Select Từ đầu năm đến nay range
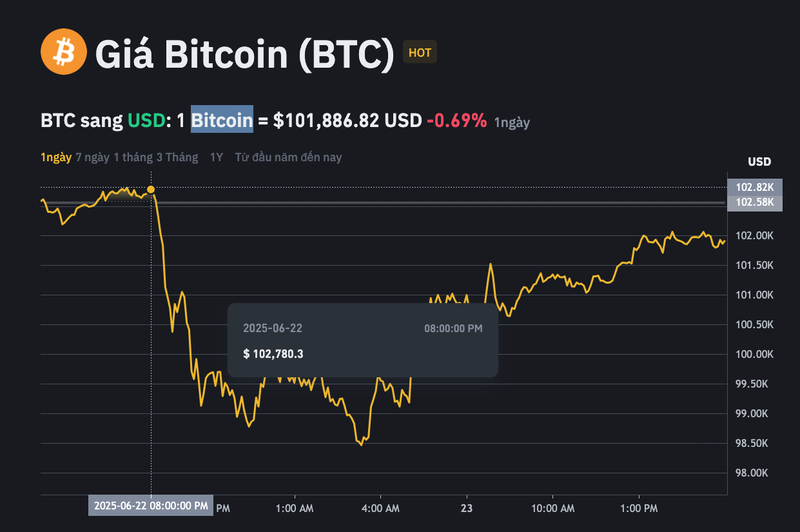This screenshot has height=532, width=800. pyautogui.click(x=287, y=158)
